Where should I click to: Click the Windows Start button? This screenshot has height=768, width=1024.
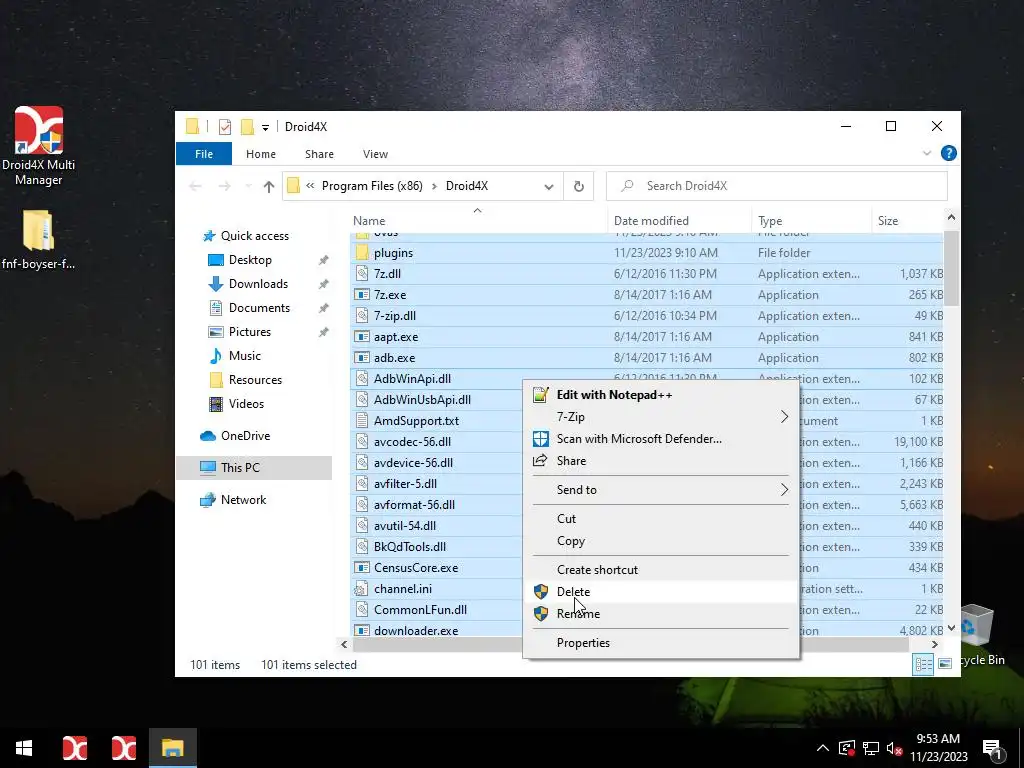click(x=24, y=748)
